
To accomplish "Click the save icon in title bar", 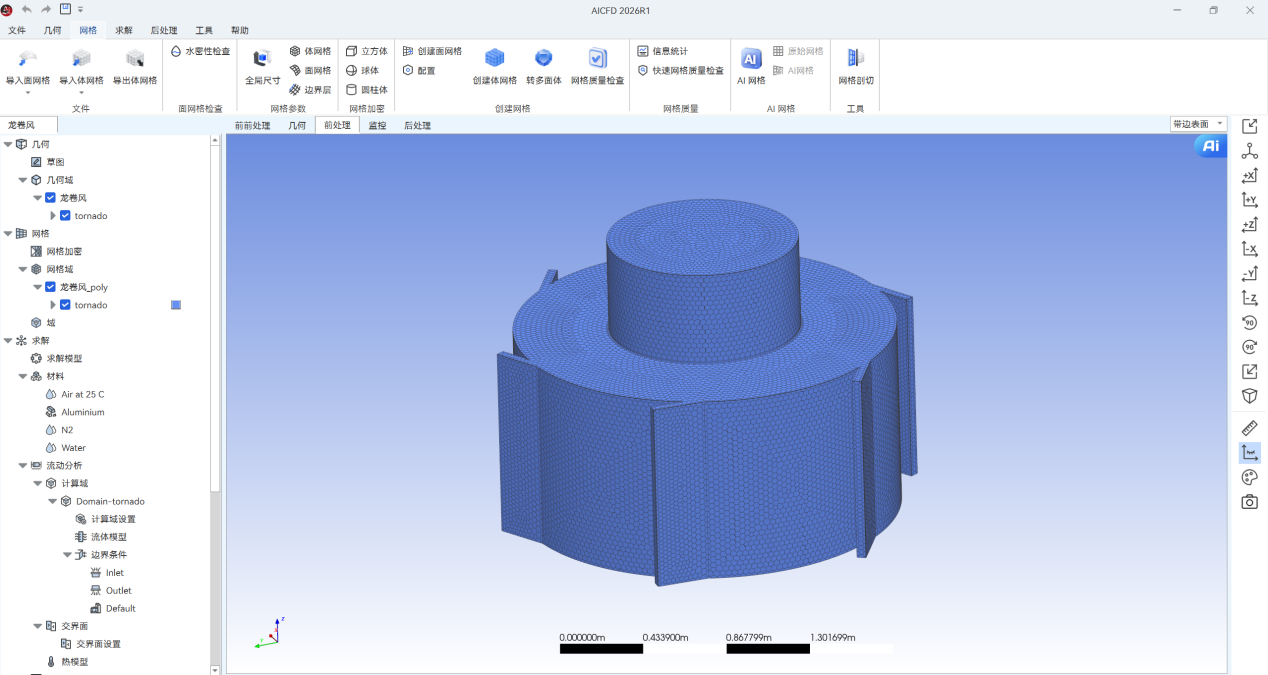I will 65,9.
